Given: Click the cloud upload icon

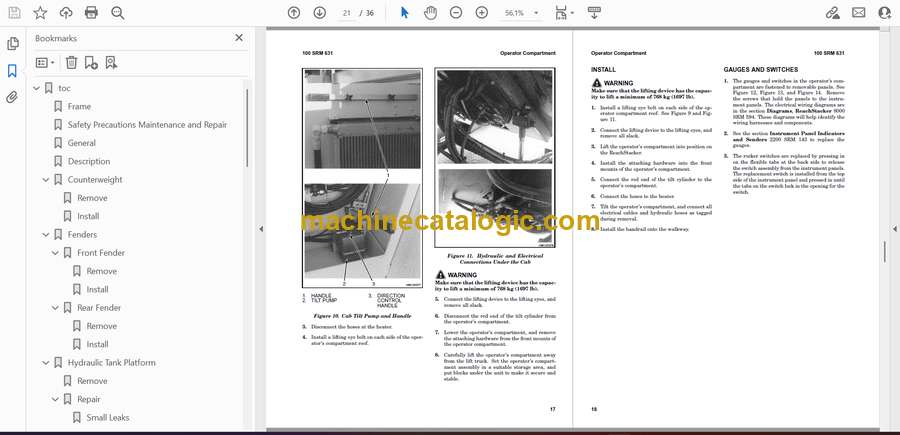Looking at the screenshot, I should pyautogui.click(x=66, y=13).
